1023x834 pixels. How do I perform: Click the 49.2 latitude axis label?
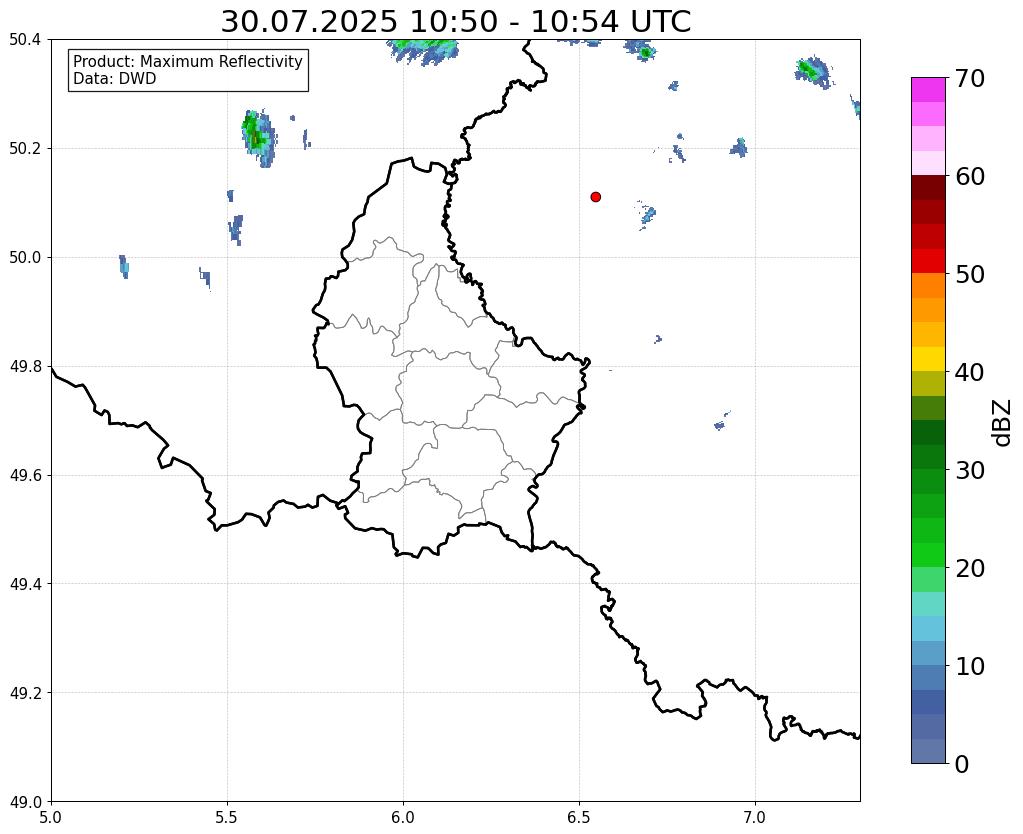[25, 693]
